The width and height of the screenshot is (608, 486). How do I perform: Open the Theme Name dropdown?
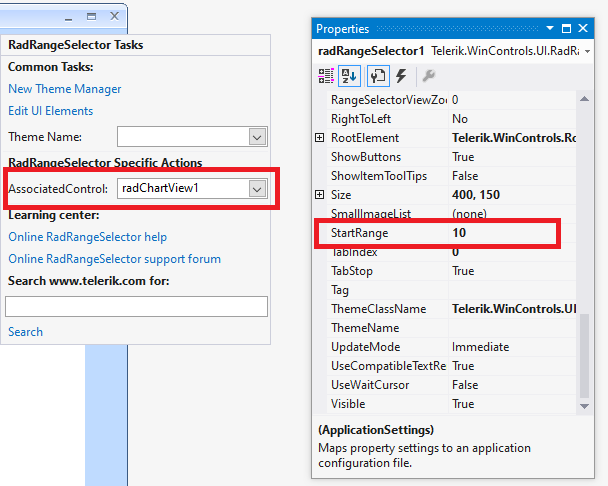point(256,137)
